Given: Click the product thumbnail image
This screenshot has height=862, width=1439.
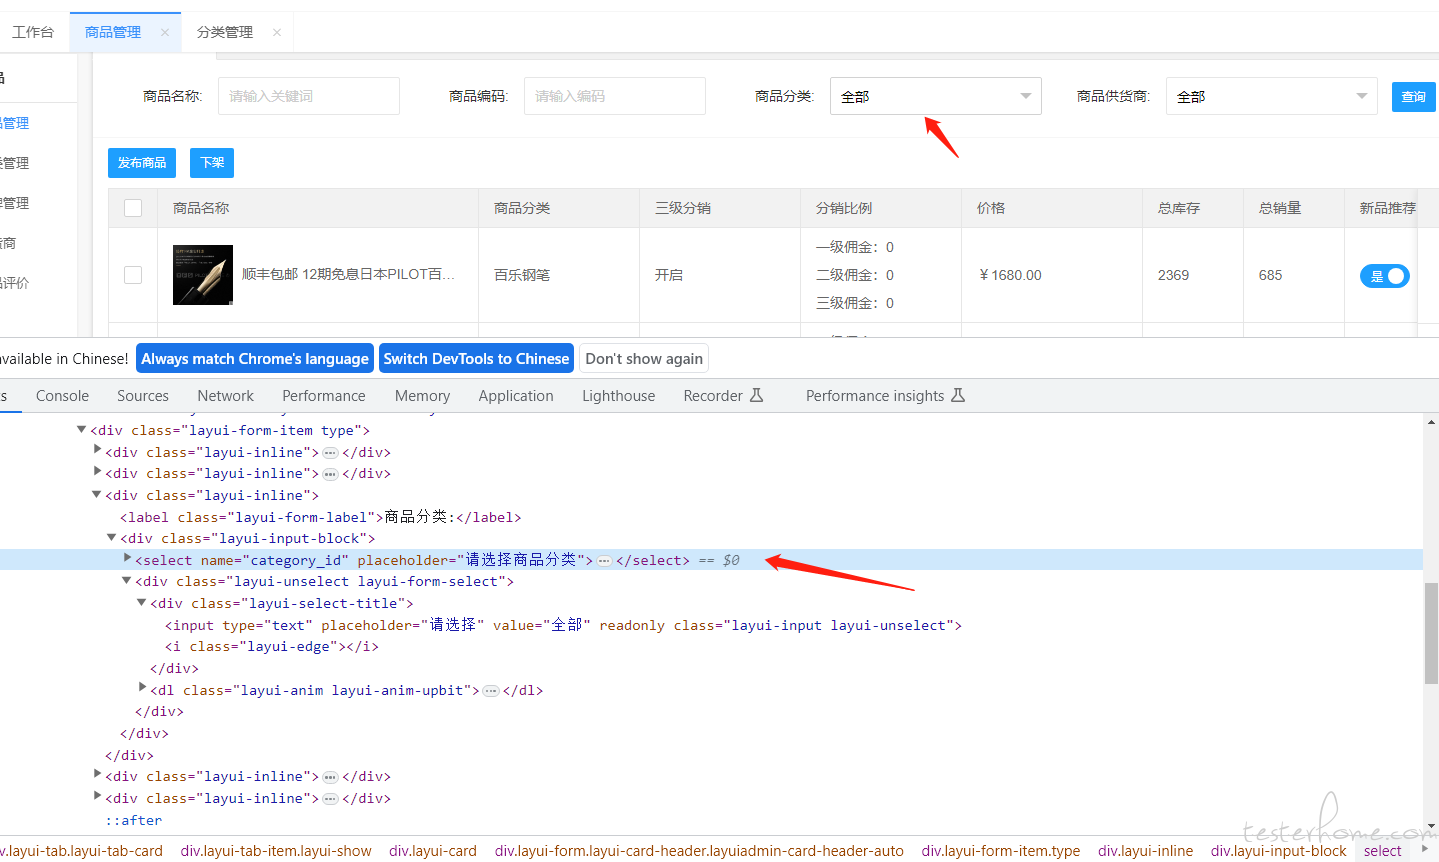Looking at the screenshot, I should 203,275.
